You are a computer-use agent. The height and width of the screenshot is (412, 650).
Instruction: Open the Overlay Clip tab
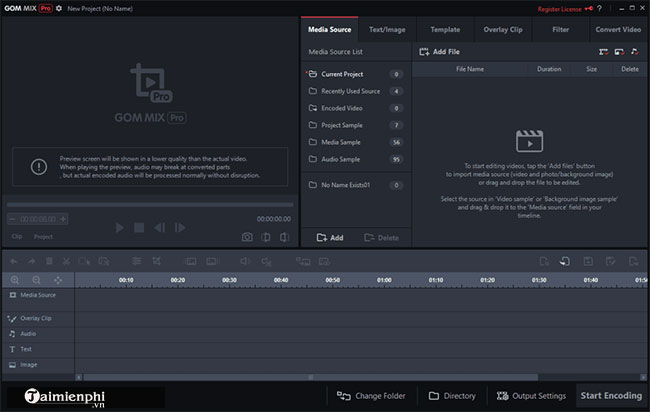[503, 30]
